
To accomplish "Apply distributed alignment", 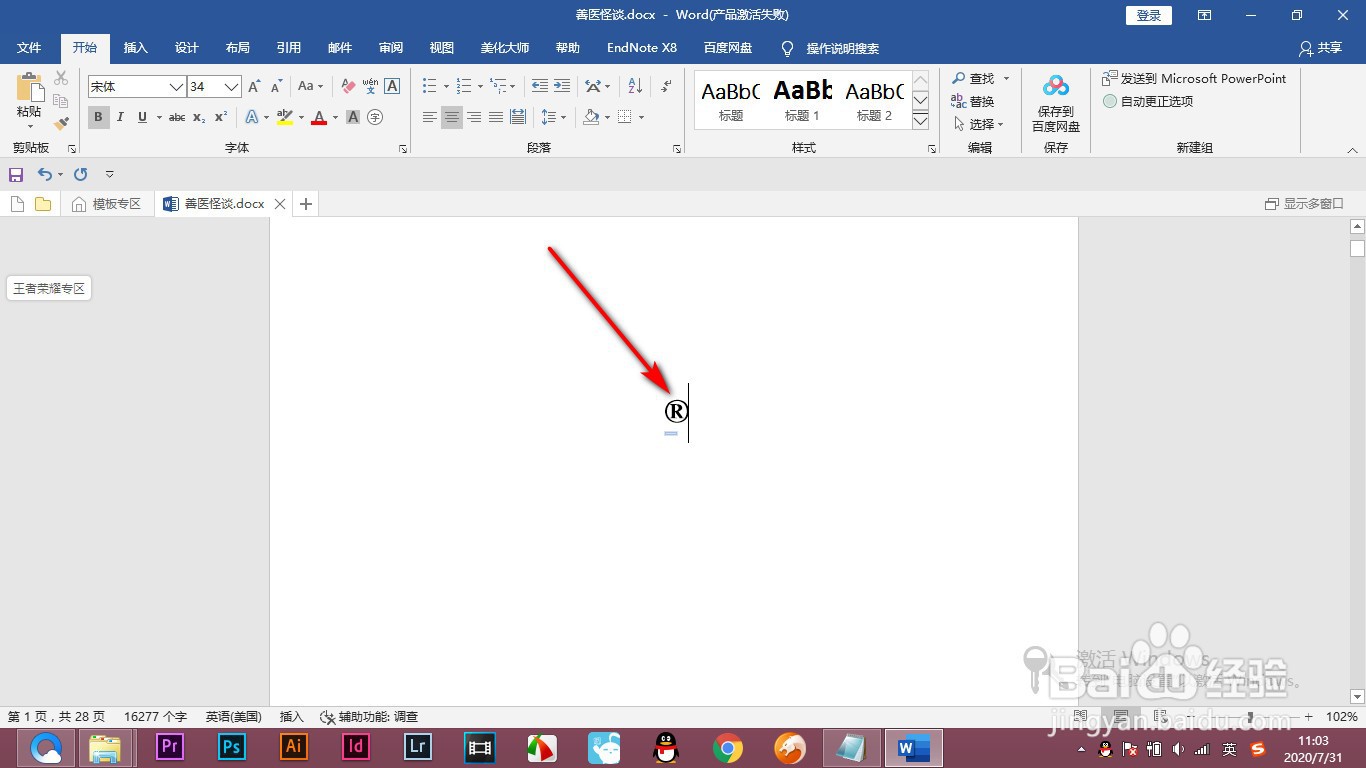I will (518, 117).
